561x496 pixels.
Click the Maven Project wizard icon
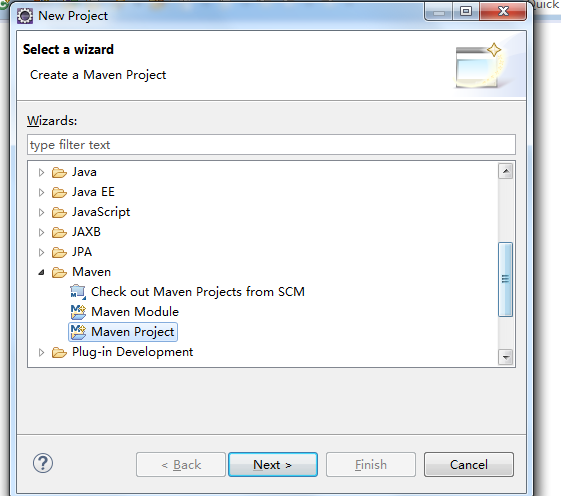click(x=78, y=332)
